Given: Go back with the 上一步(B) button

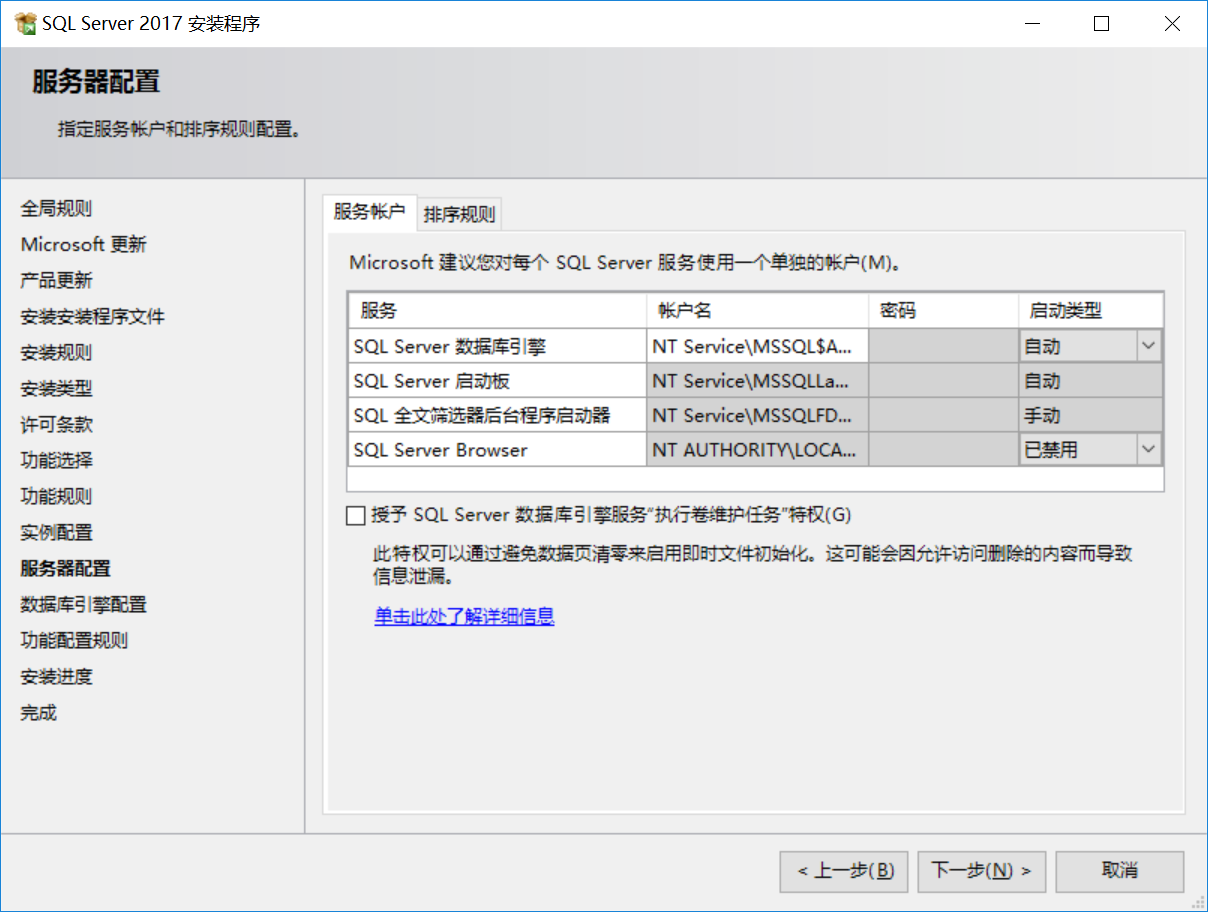Looking at the screenshot, I should click(x=844, y=871).
